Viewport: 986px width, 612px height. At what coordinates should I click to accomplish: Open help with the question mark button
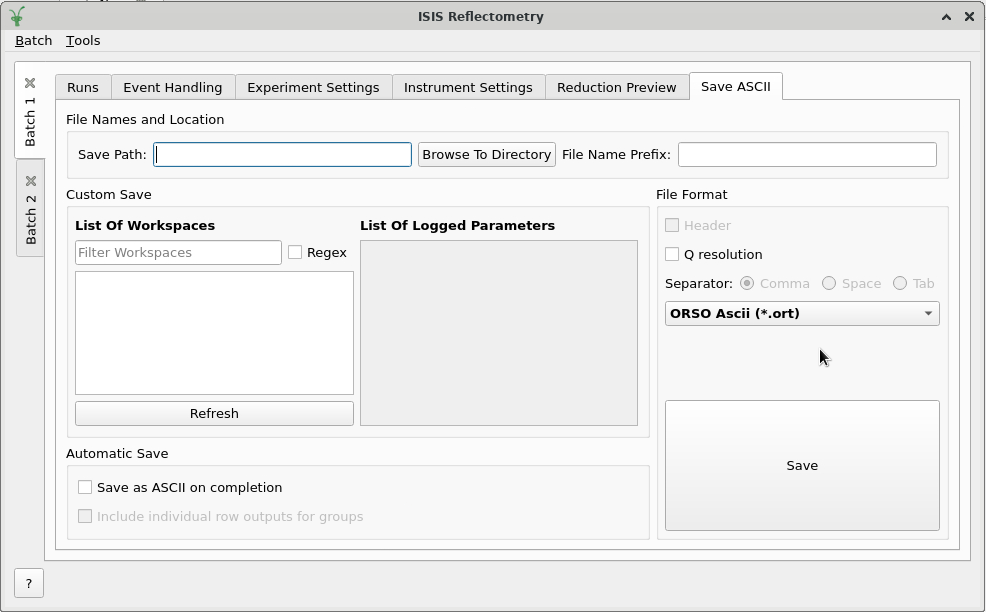(x=29, y=583)
